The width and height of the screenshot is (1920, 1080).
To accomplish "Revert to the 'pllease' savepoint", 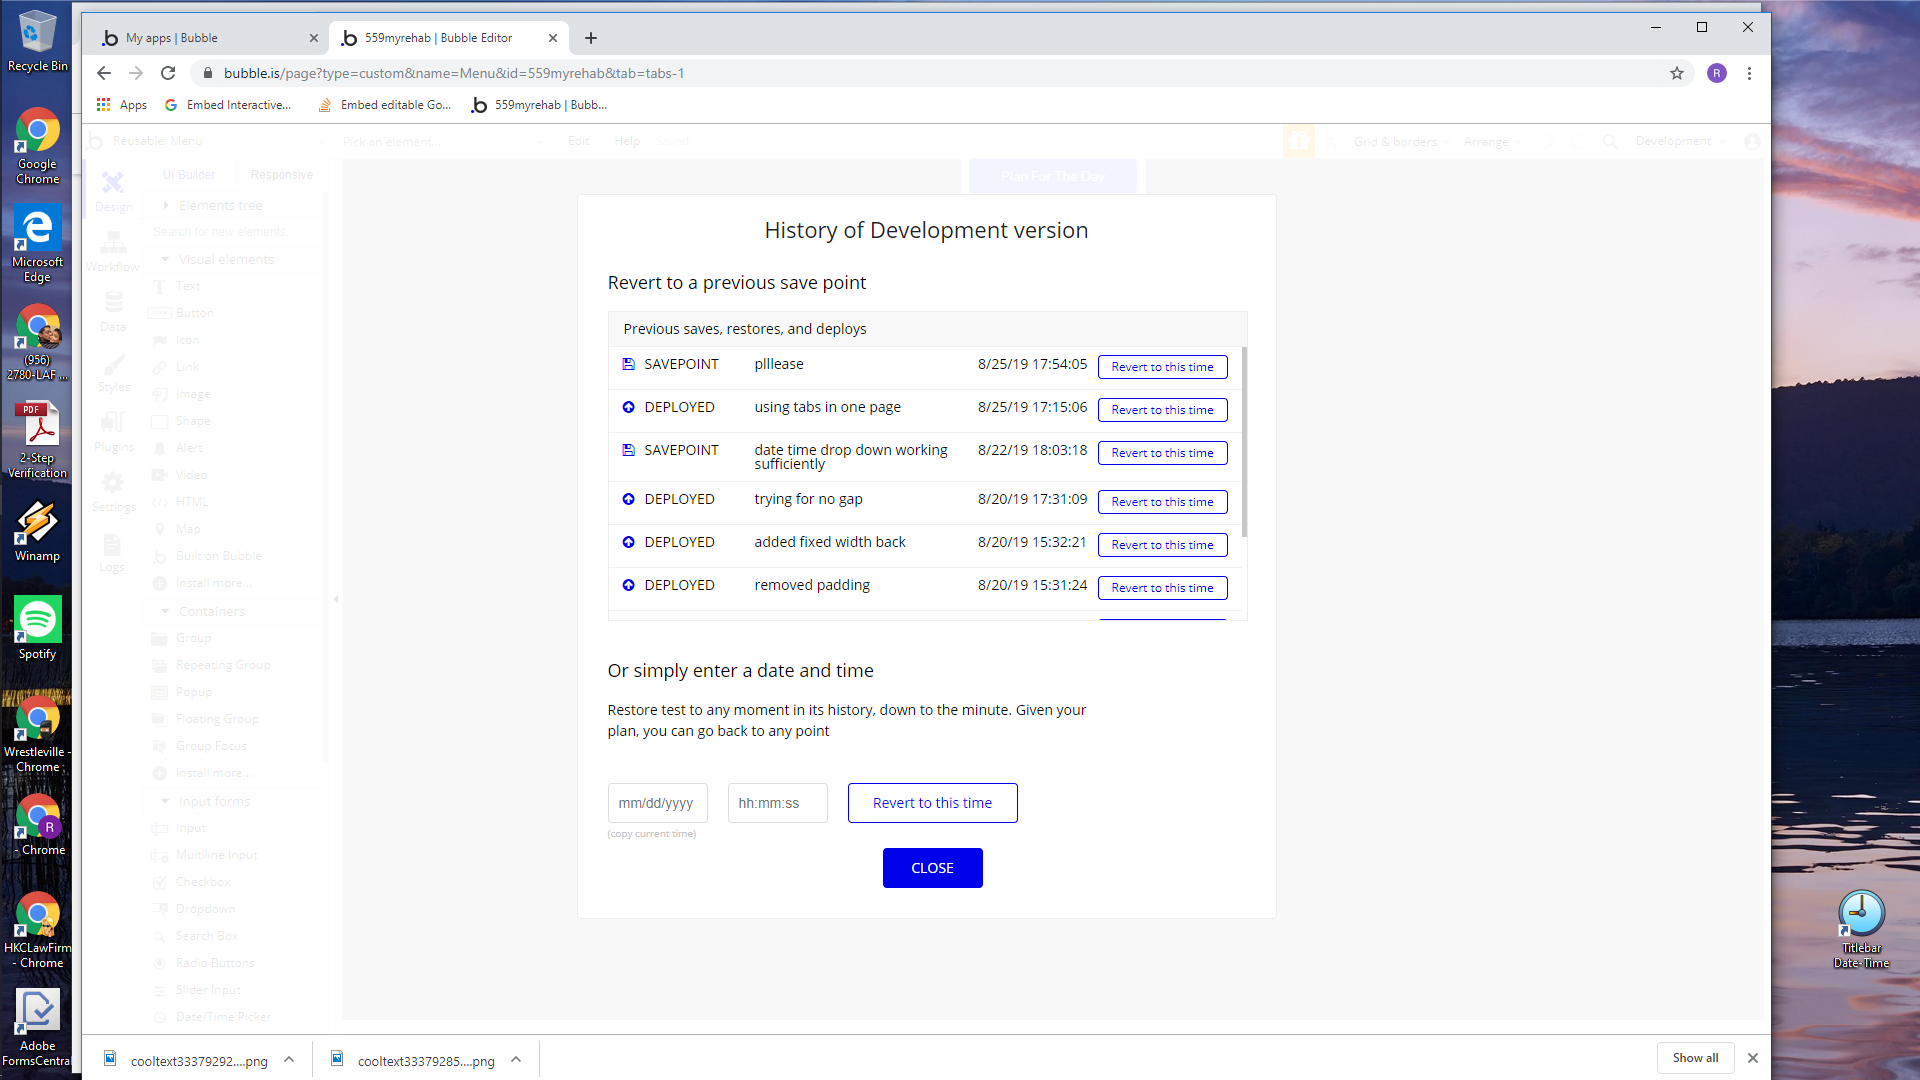I will coord(1162,367).
